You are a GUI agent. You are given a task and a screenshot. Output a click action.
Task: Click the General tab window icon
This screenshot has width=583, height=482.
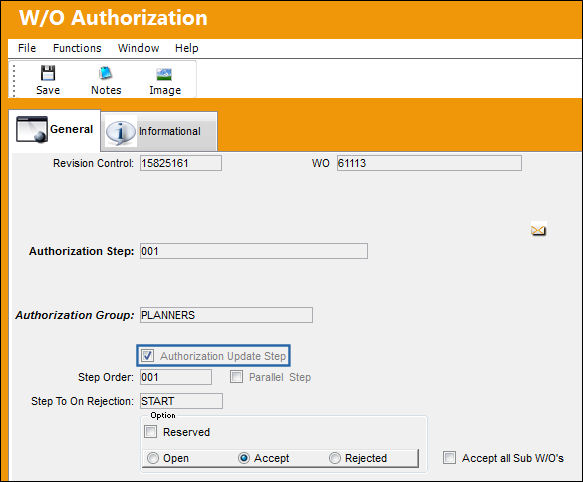(32, 129)
